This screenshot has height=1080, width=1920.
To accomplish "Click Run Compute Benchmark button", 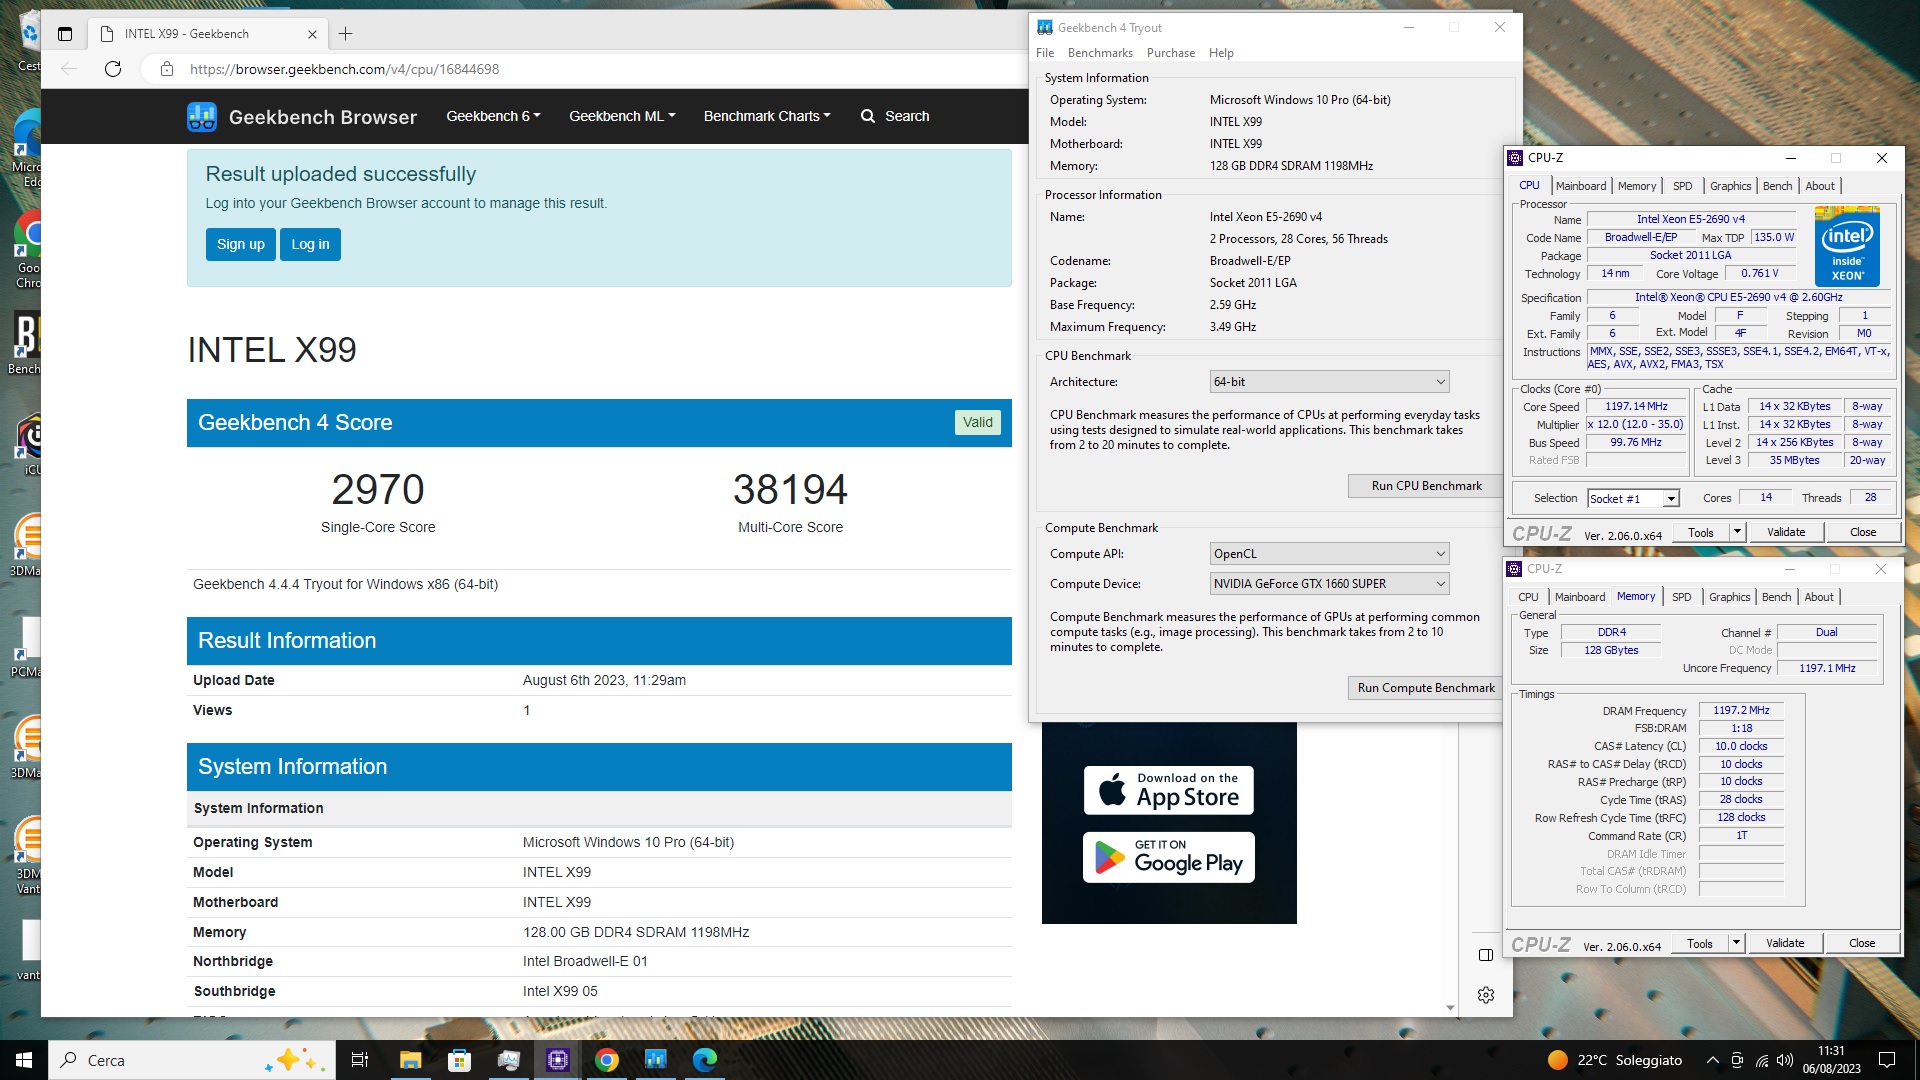I will pos(1426,688).
